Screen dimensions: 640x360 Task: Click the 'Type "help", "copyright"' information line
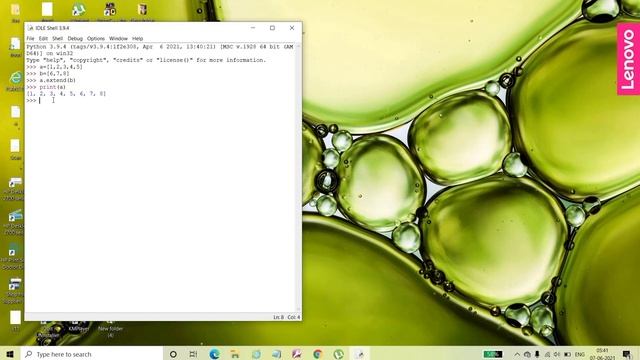tap(146, 60)
